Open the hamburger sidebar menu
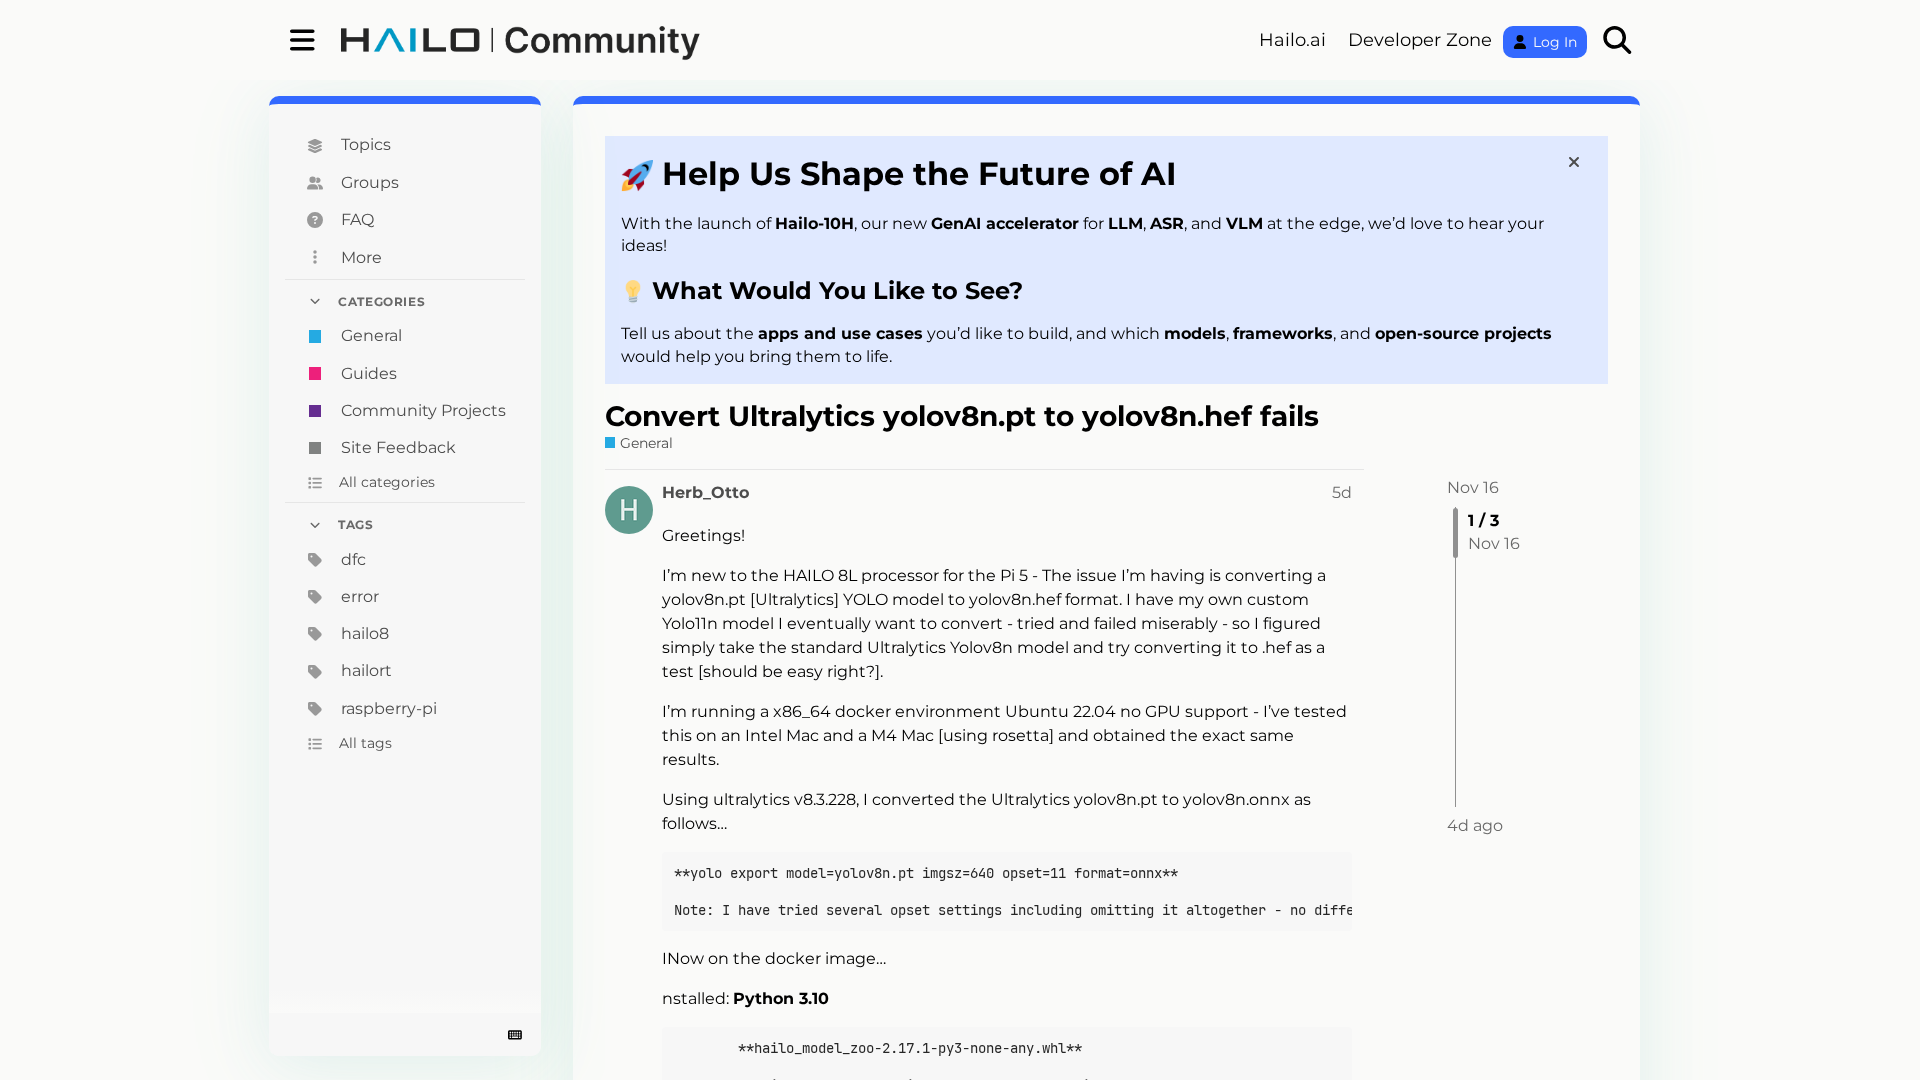Image resolution: width=1920 pixels, height=1080 pixels. click(x=302, y=40)
